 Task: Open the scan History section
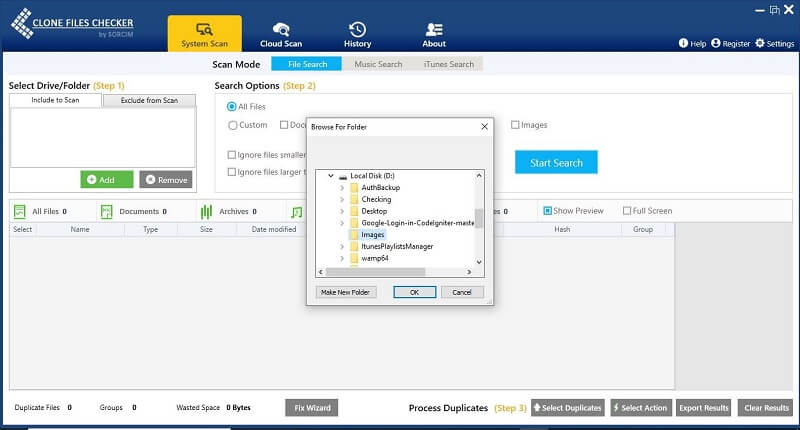357,34
